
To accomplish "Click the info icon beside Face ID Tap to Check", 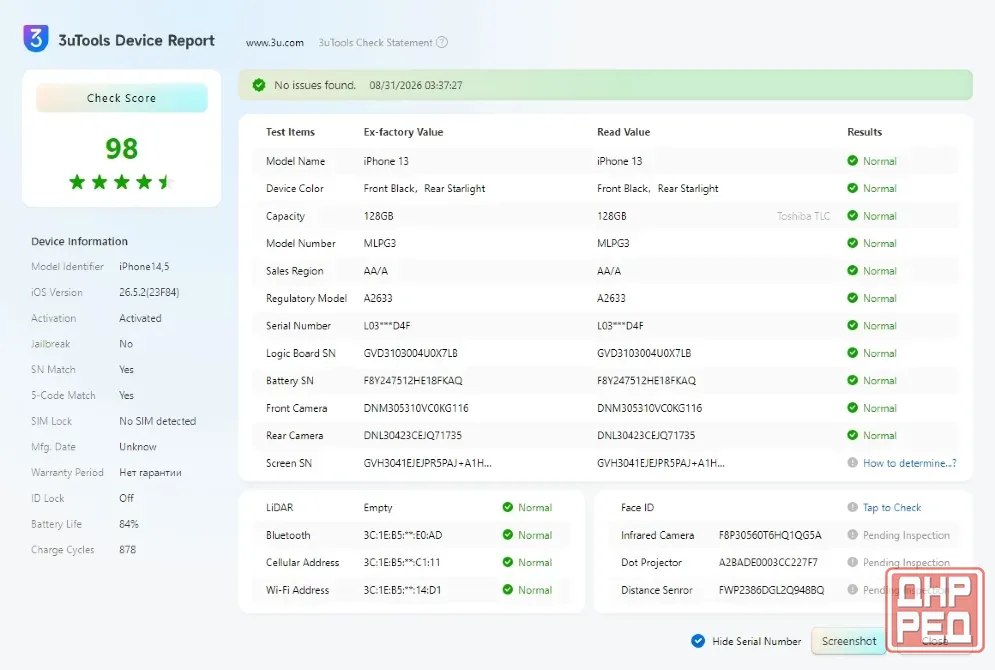I will pyautogui.click(x=852, y=507).
